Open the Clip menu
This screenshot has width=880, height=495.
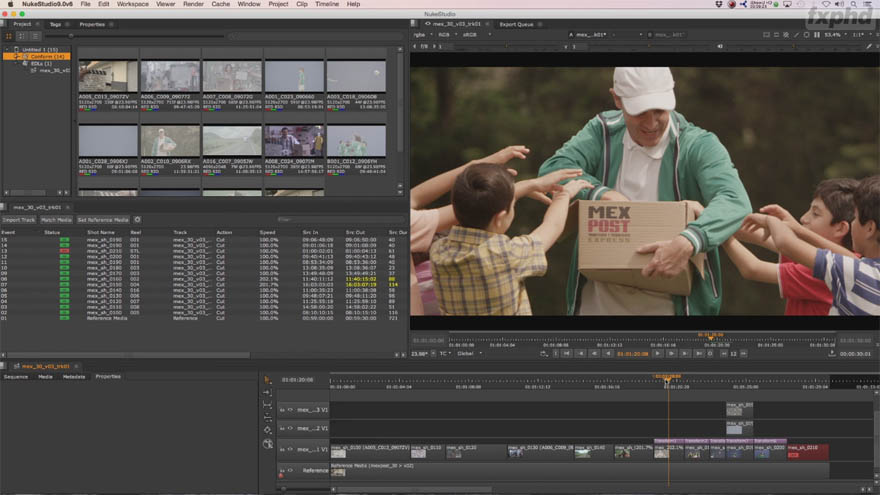[x=301, y=4]
